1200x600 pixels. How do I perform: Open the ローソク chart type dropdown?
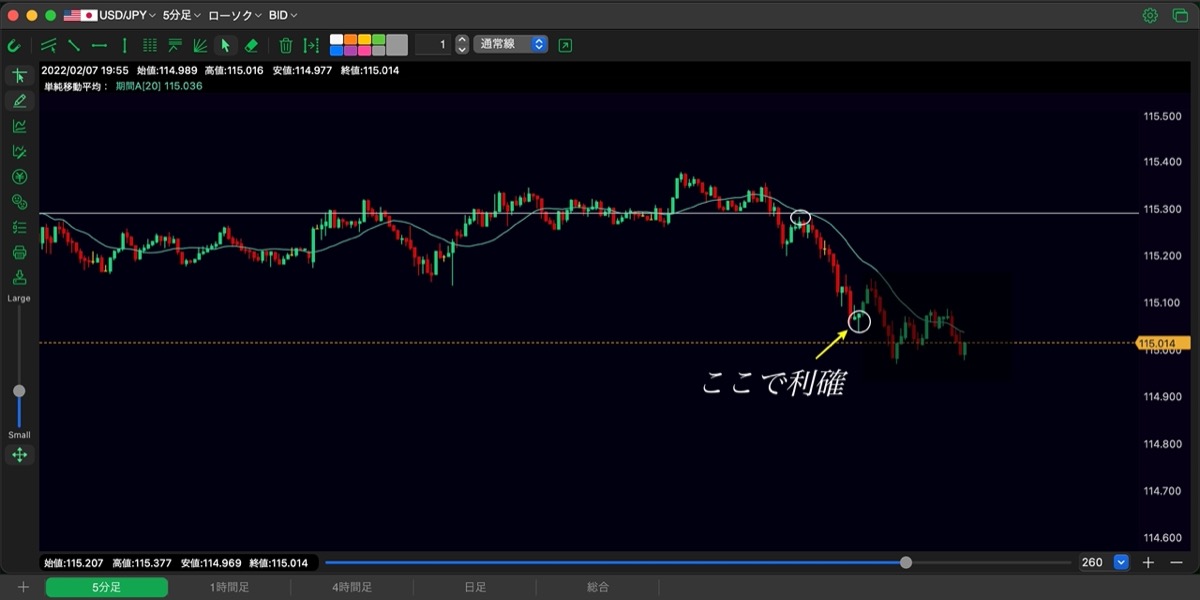pyautogui.click(x=235, y=15)
